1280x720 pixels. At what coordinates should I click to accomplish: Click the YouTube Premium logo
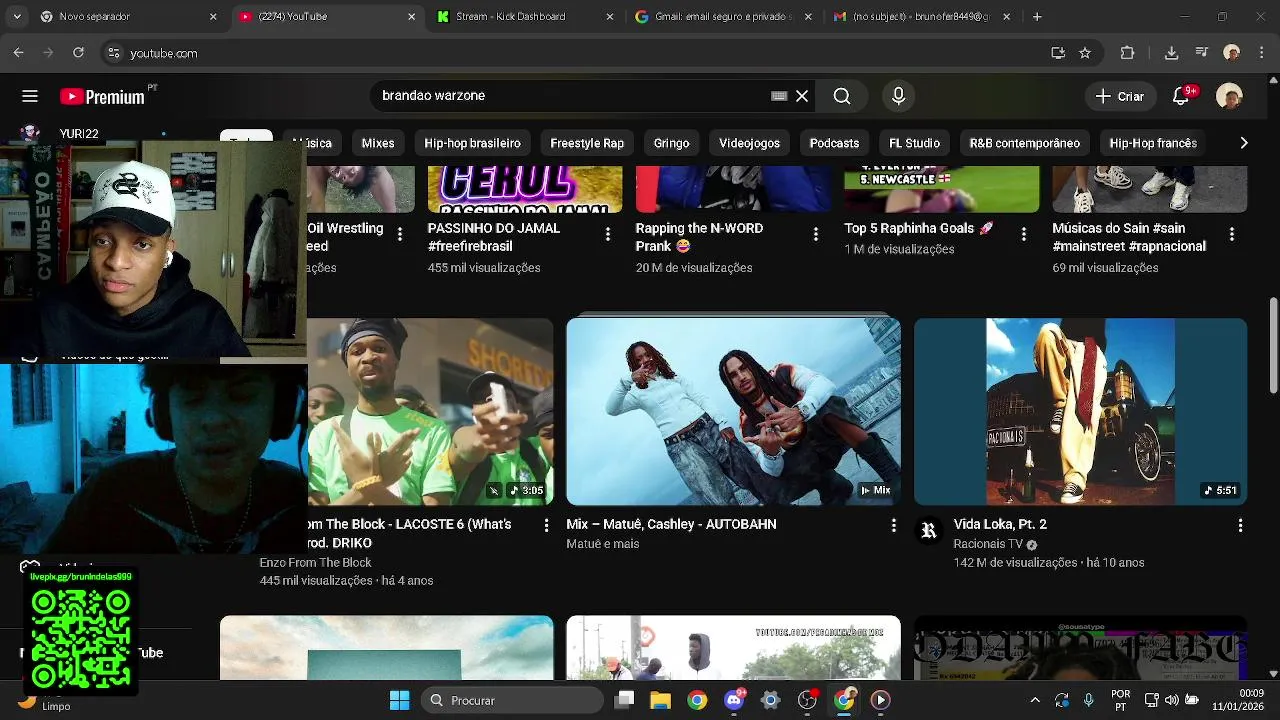(102, 96)
